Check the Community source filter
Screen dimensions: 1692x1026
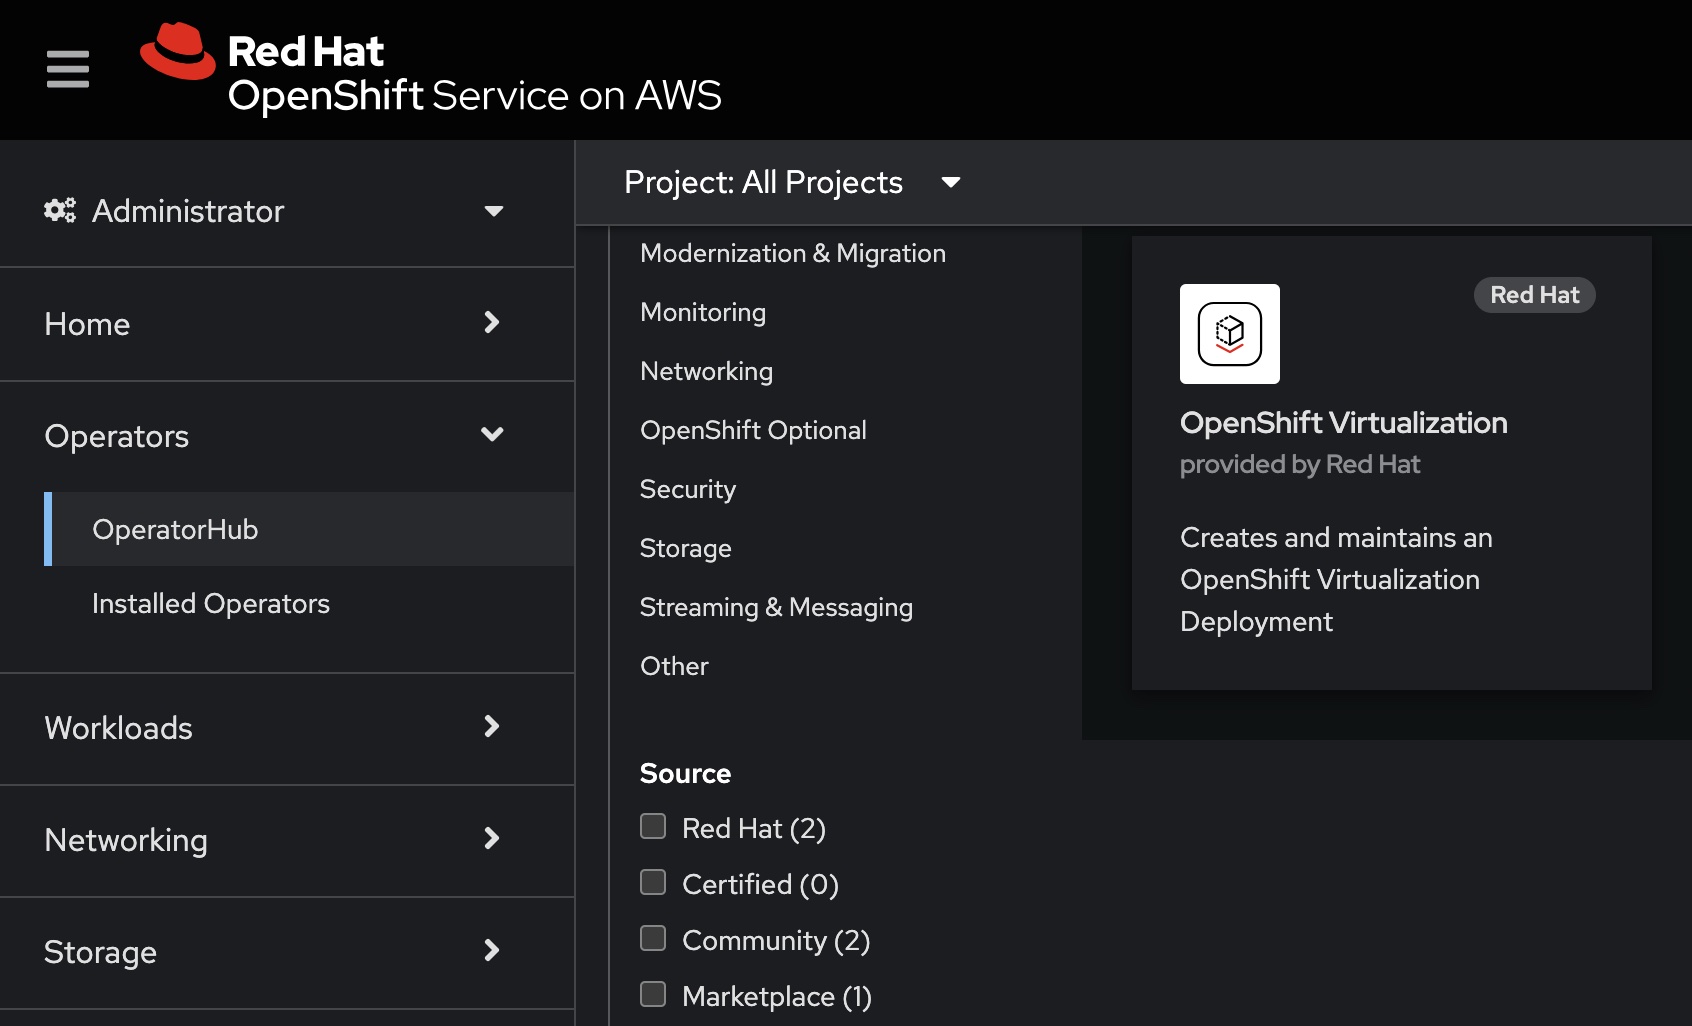653,938
